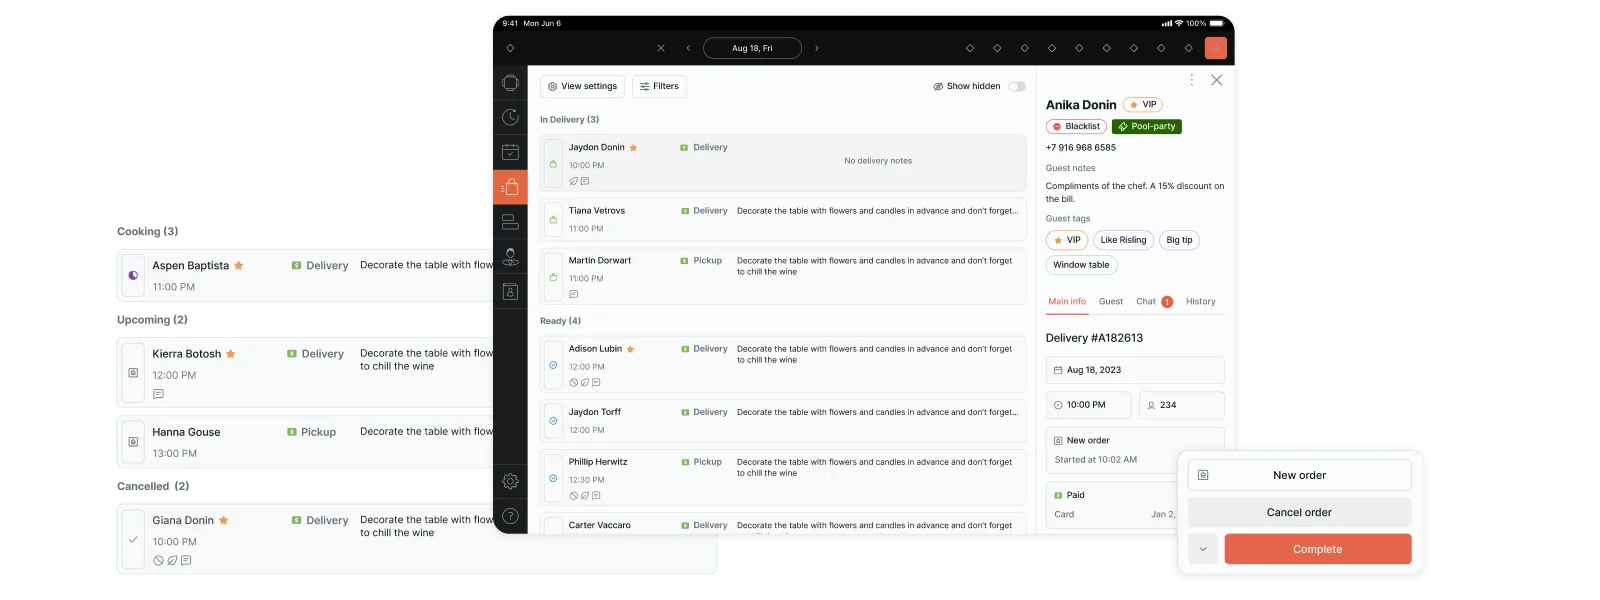Click orange button in top bar

pyautogui.click(x=1216, y=48)
